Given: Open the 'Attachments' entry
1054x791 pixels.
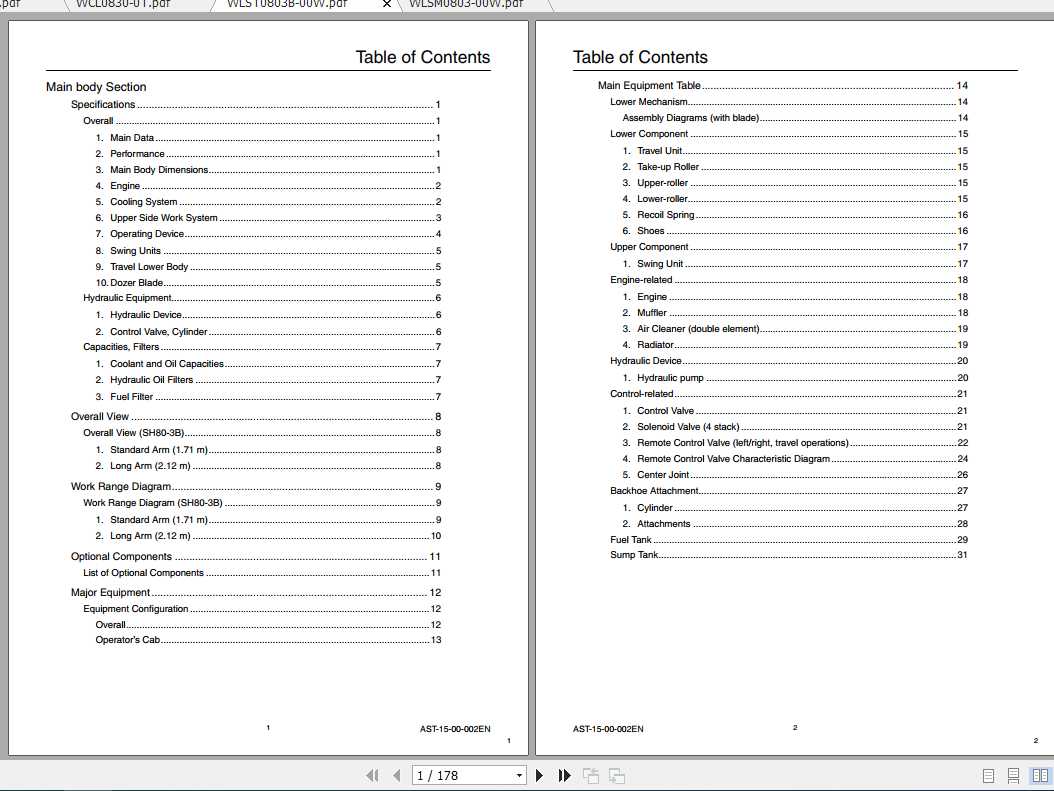Looking at the screenshot, I should (795, 524).
